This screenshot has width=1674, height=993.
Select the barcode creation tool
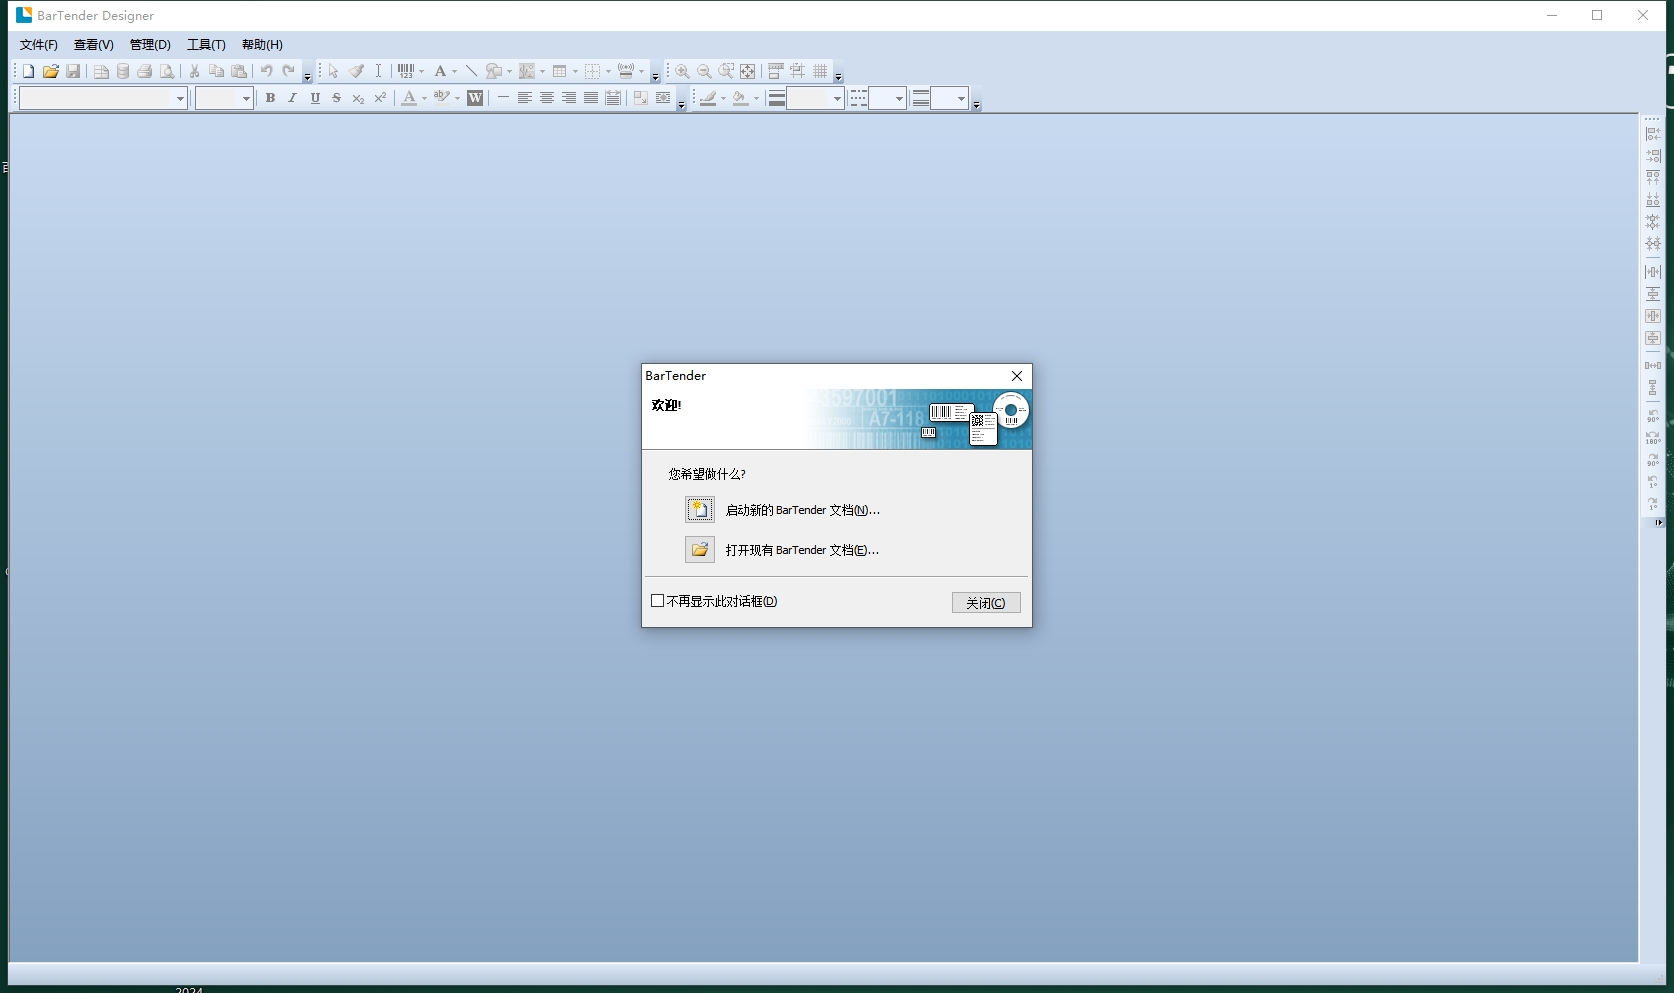406,71
